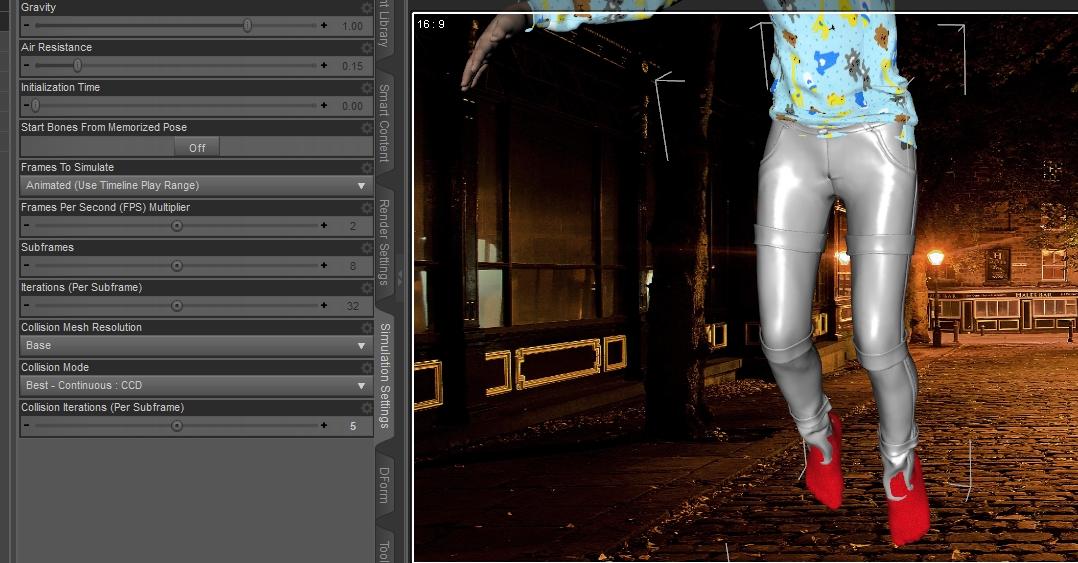This screenshot has width=1078, height=563.
Task: Open the FPS Multiplier settings gear
Action: click(366, 207)
